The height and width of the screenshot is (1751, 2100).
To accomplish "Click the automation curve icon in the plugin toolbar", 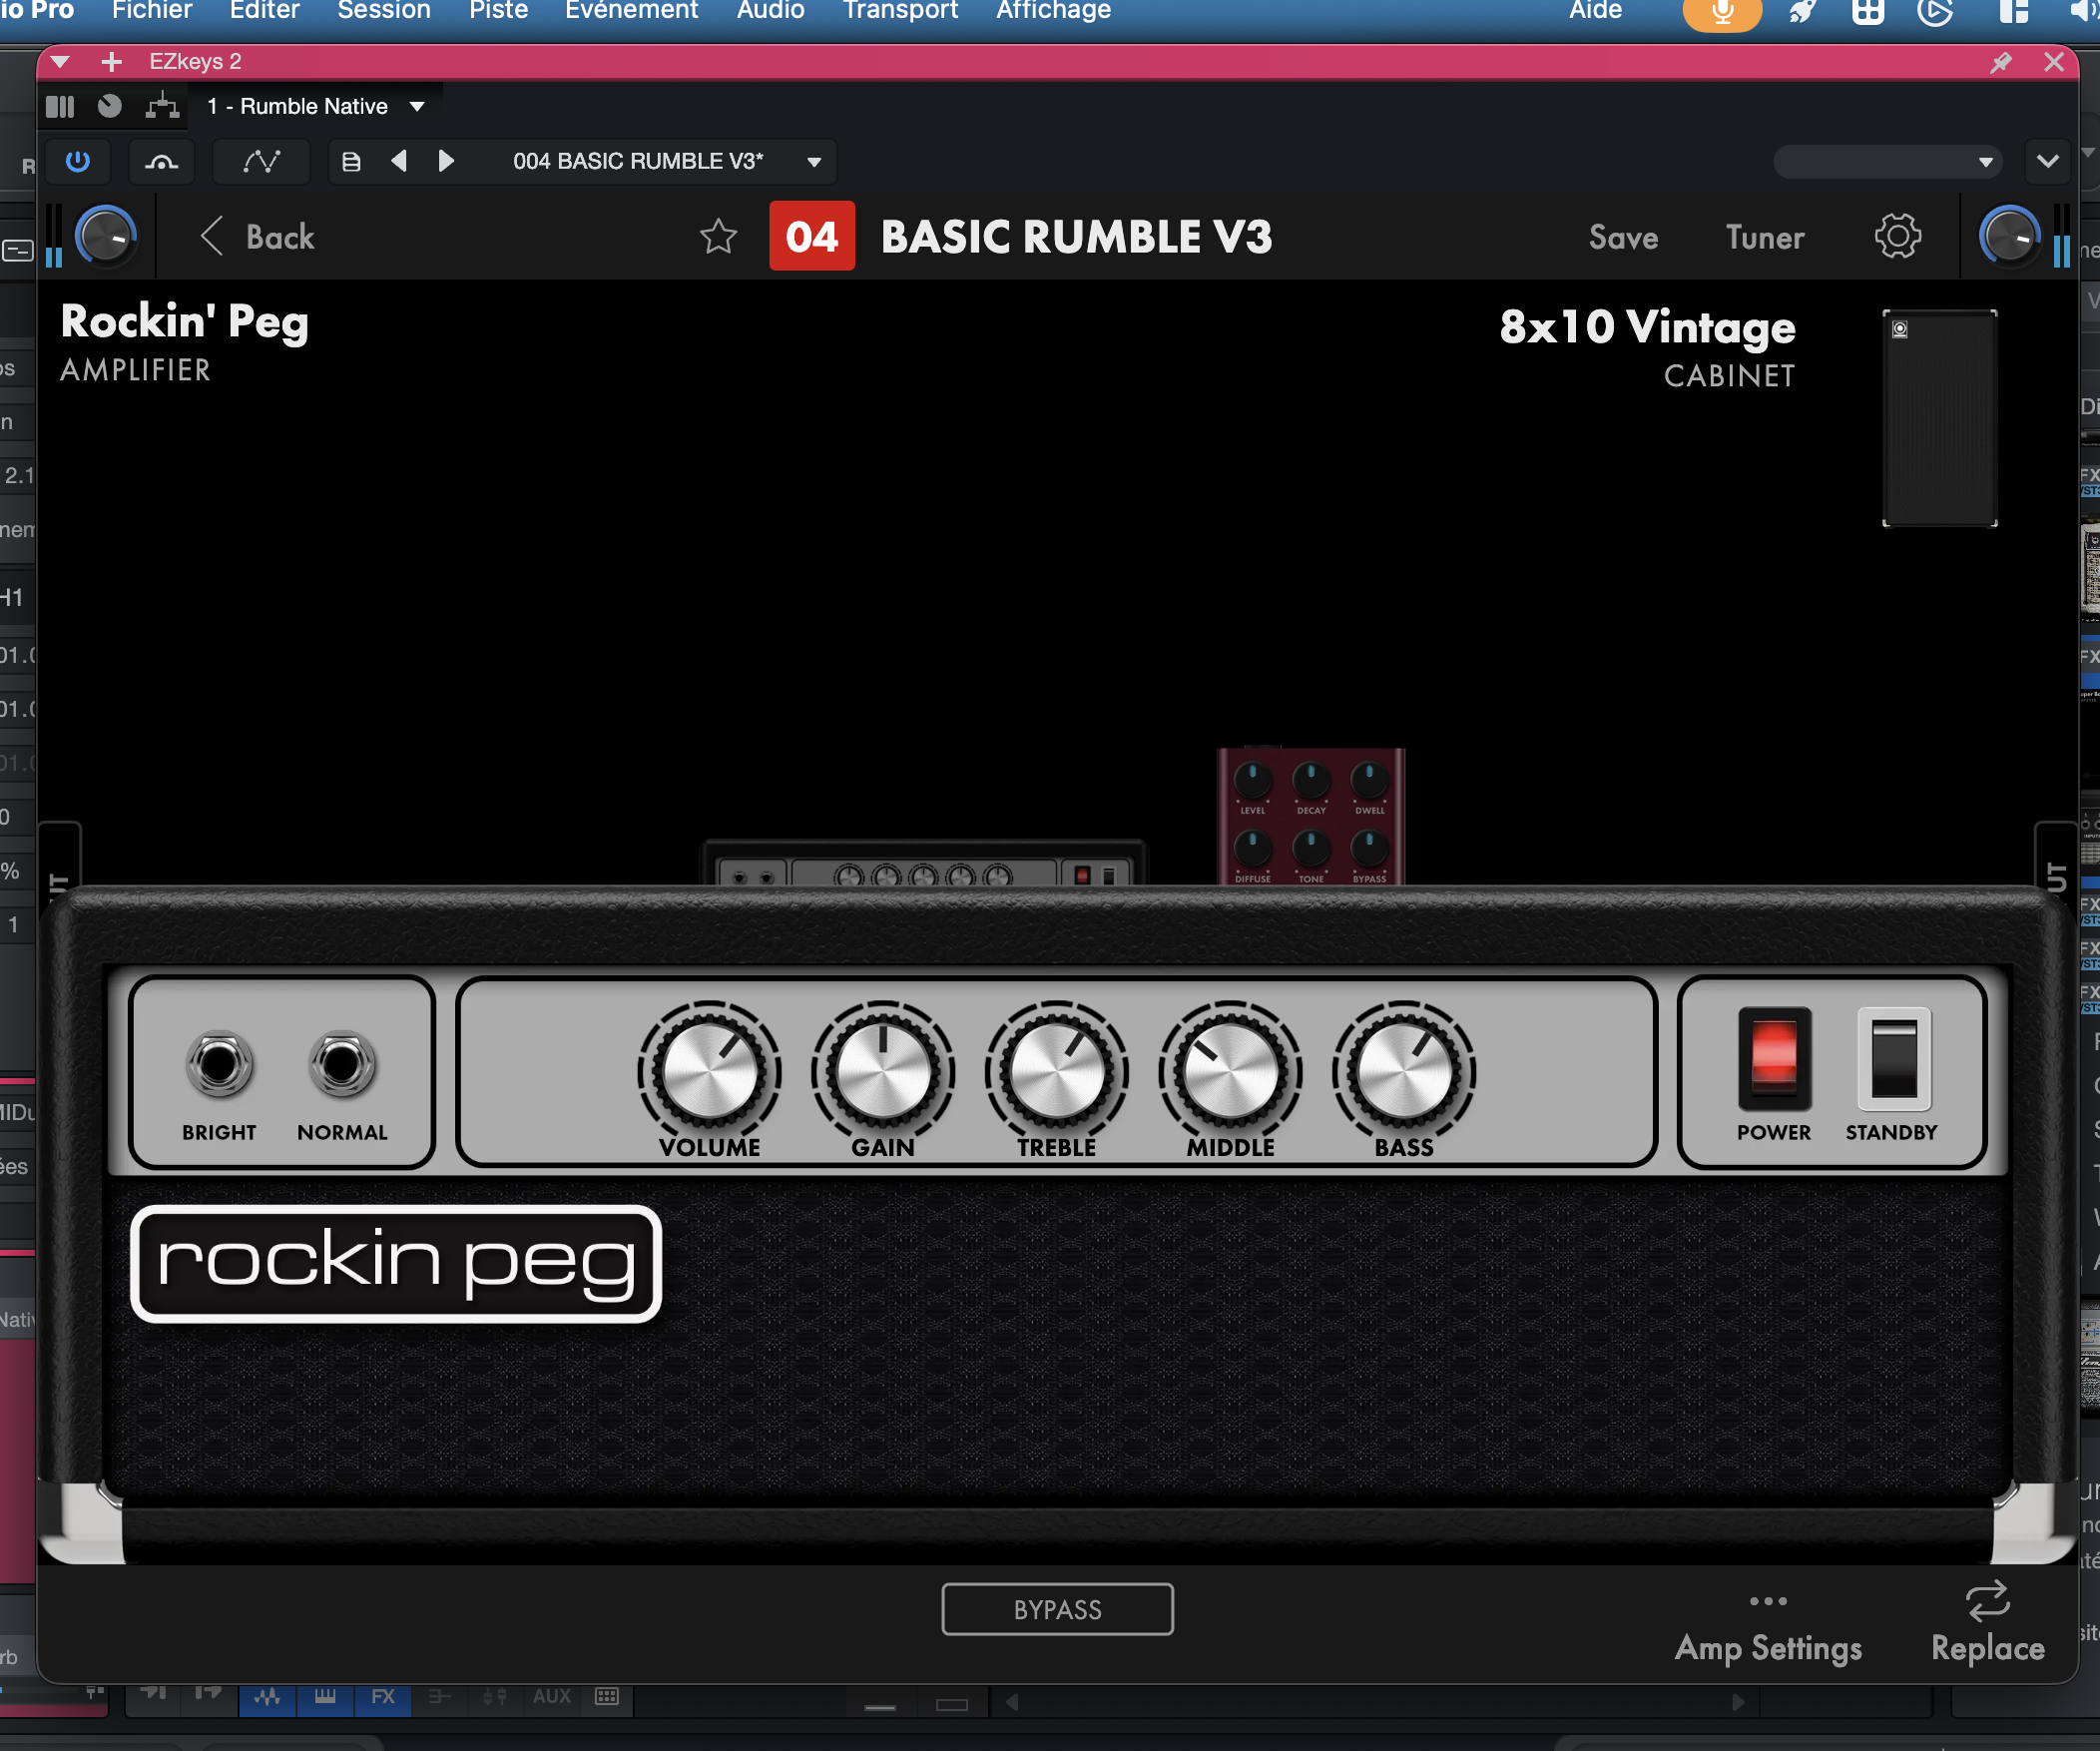I will click(x=261, y=161).
